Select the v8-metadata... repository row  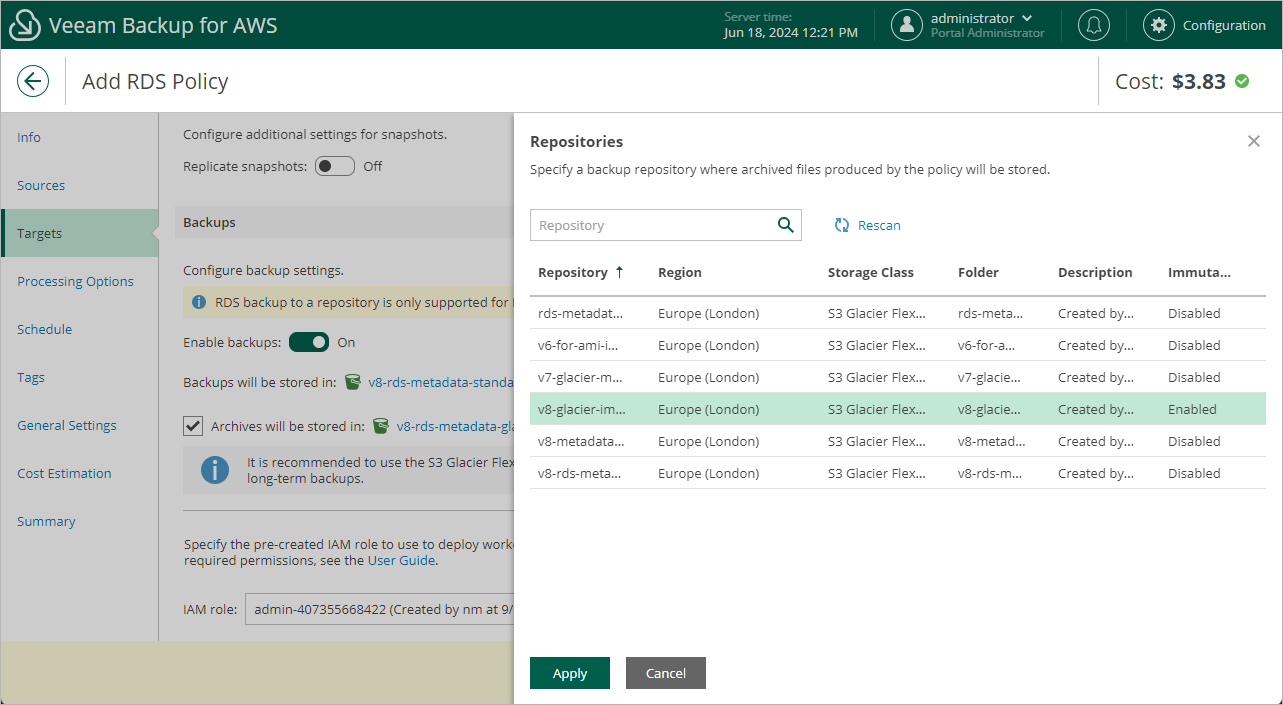pyautogui.click(x=898, y=441)
